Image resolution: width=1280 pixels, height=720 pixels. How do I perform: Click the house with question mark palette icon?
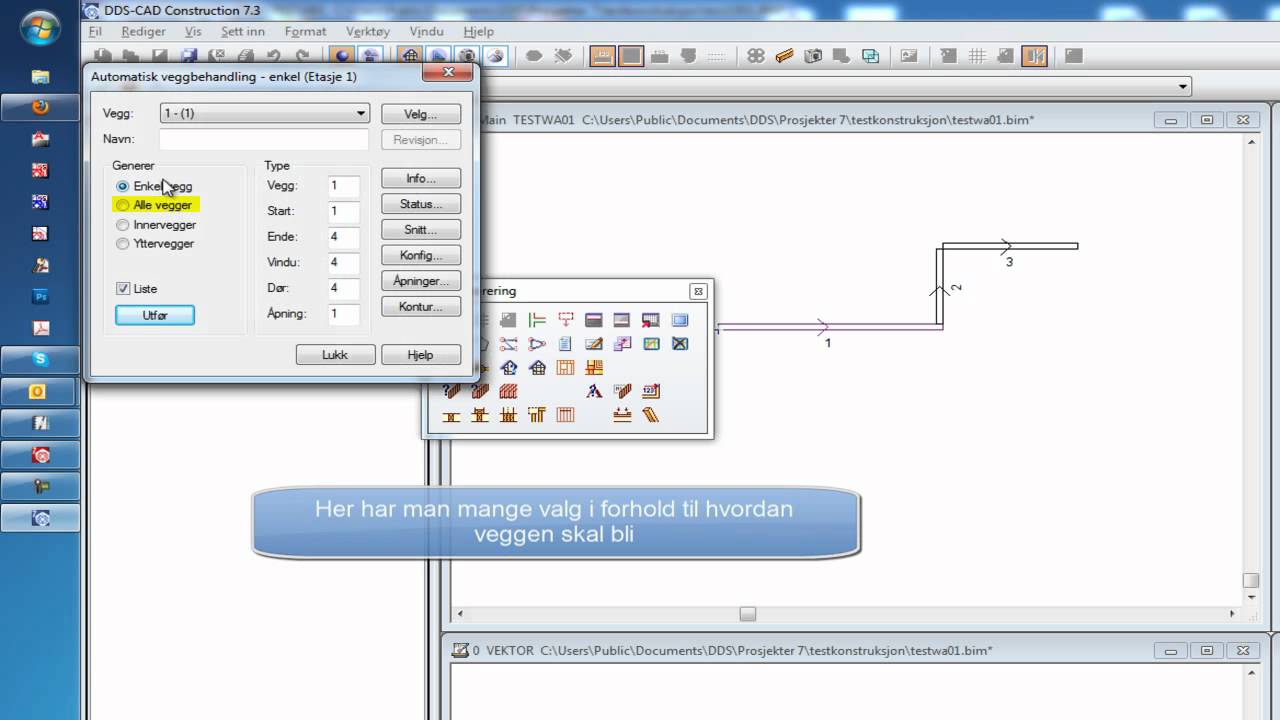pyautogui.click(x=509, y=368)
